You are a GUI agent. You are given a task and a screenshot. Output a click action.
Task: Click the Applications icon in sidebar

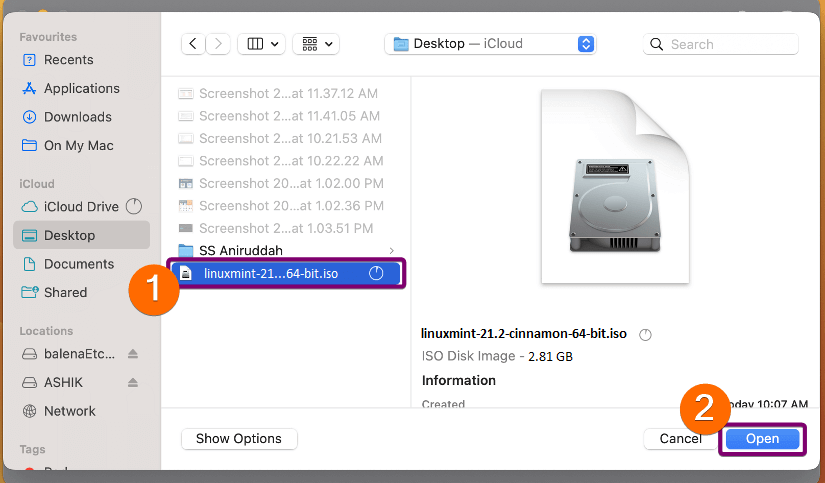point(29,88)
